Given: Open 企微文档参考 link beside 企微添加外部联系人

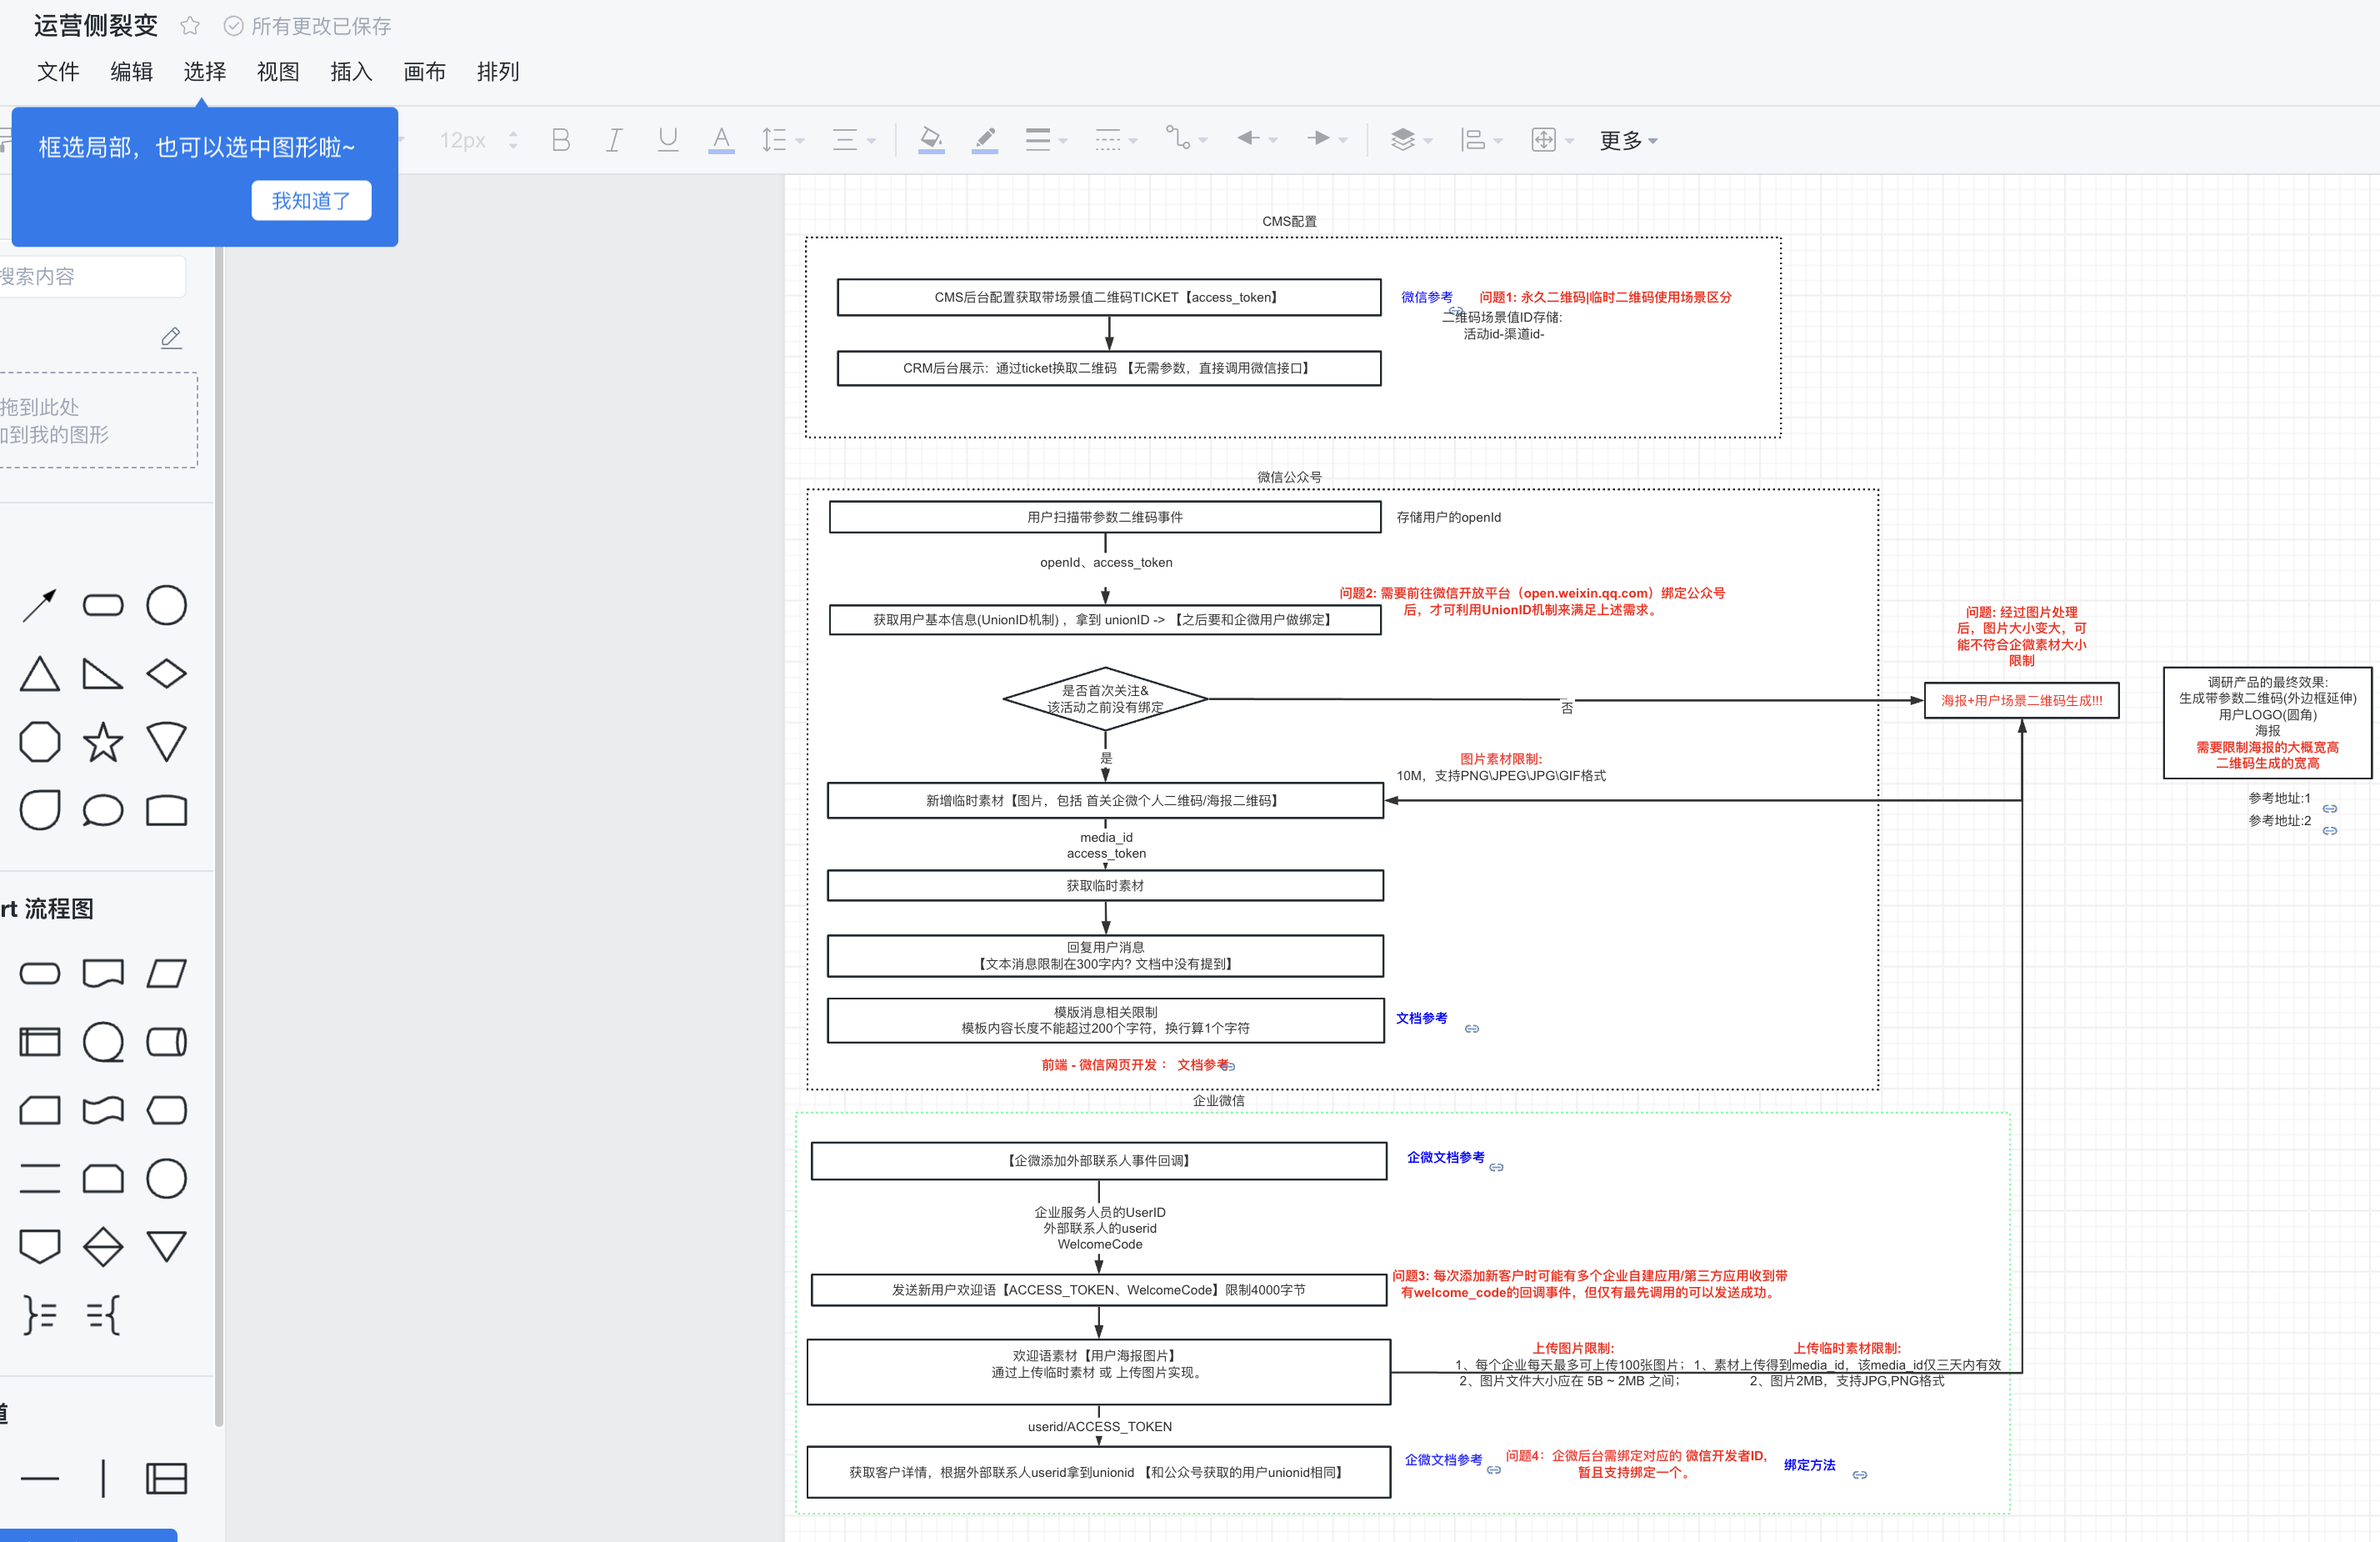Looking at the screenshot, I should [1445, 1157].
